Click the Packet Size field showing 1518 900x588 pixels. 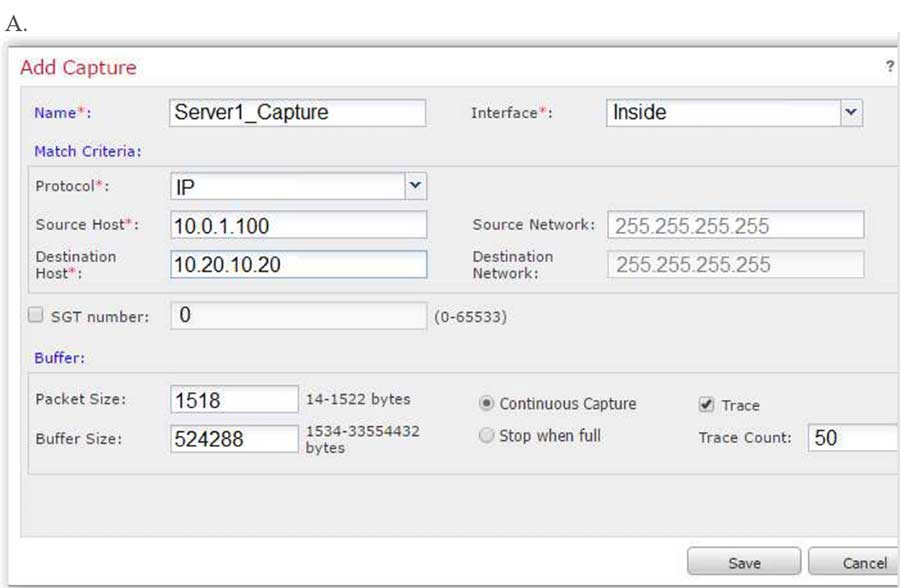(x=234, y=400)
